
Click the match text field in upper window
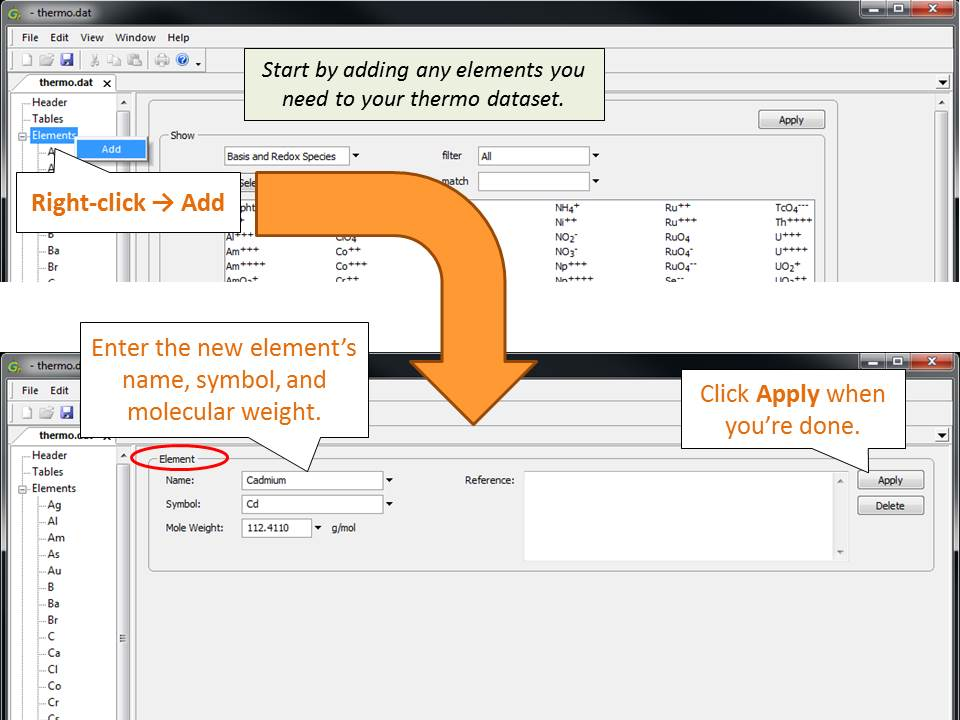[533, 181]
